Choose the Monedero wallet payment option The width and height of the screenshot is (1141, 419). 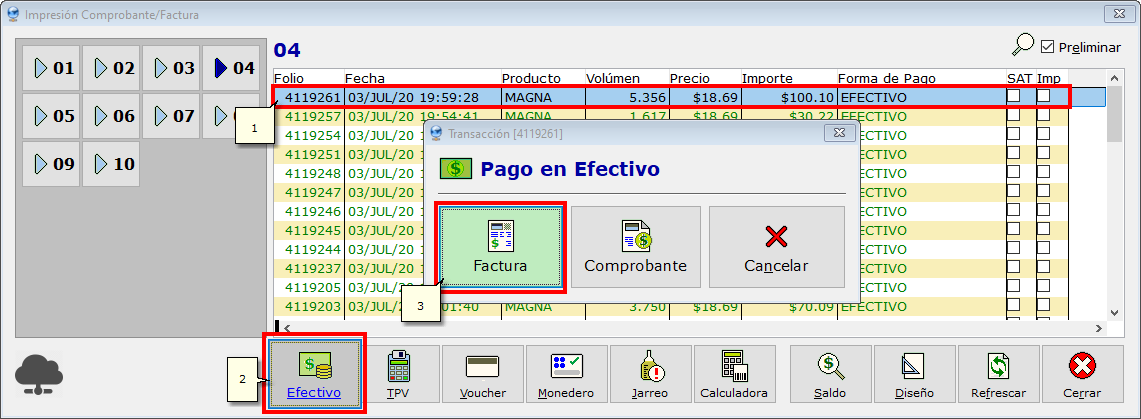(x=566, y=374)
